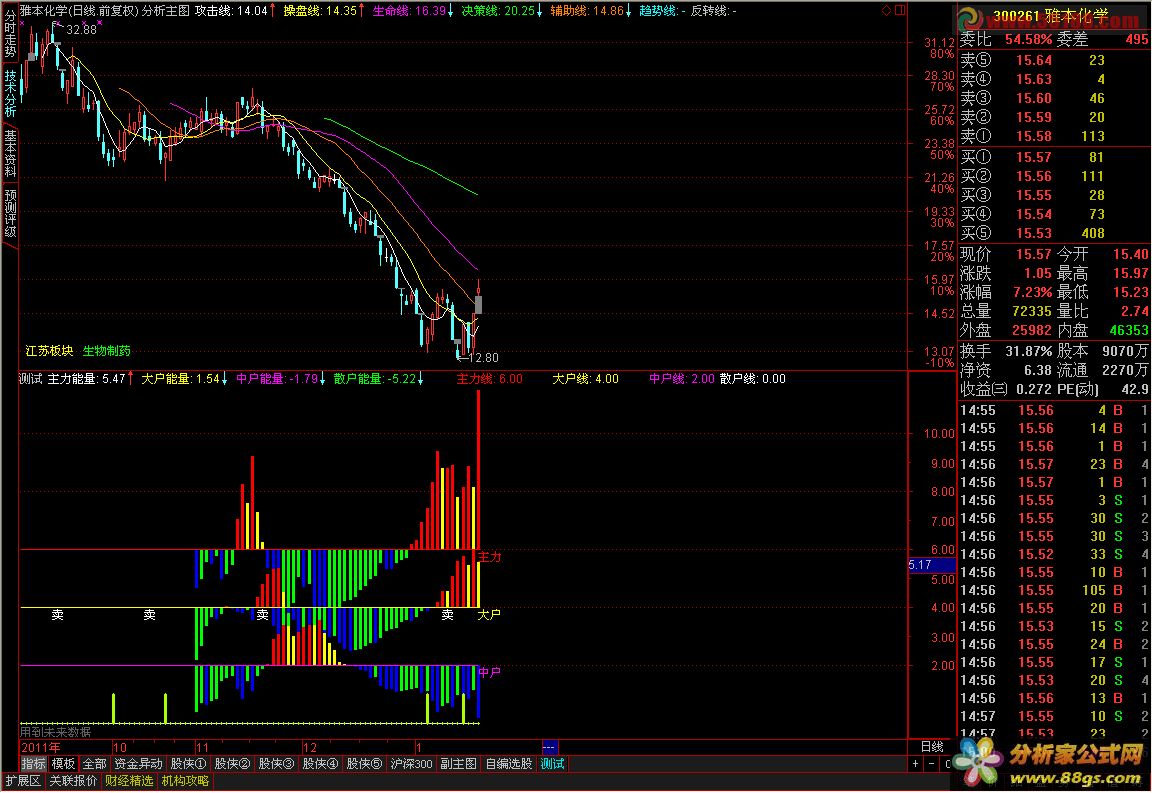Click the 散户能量: -5.22 indicator label
Screen dimensions: 1152x793
378,379
